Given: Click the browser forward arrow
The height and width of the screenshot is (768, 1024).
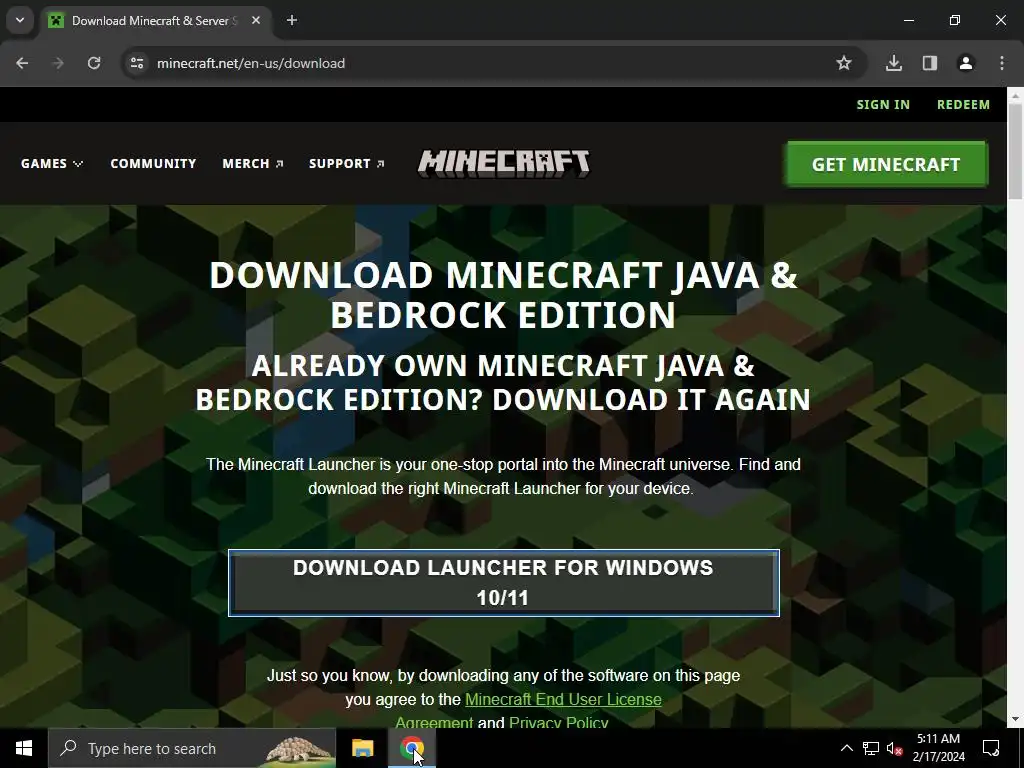Looking at the screenshot, I should click(58, 63).
